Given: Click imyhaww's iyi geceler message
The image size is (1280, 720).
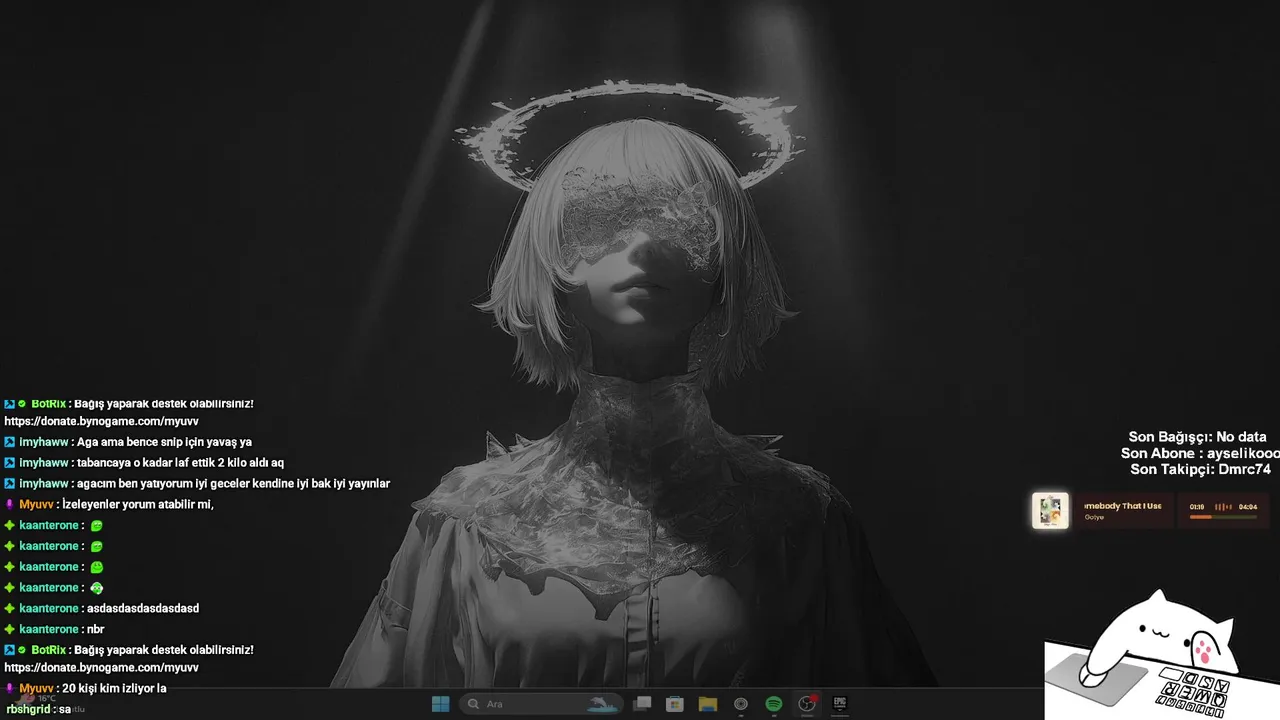Looking at the screenshot, I should tap(197, 484).
